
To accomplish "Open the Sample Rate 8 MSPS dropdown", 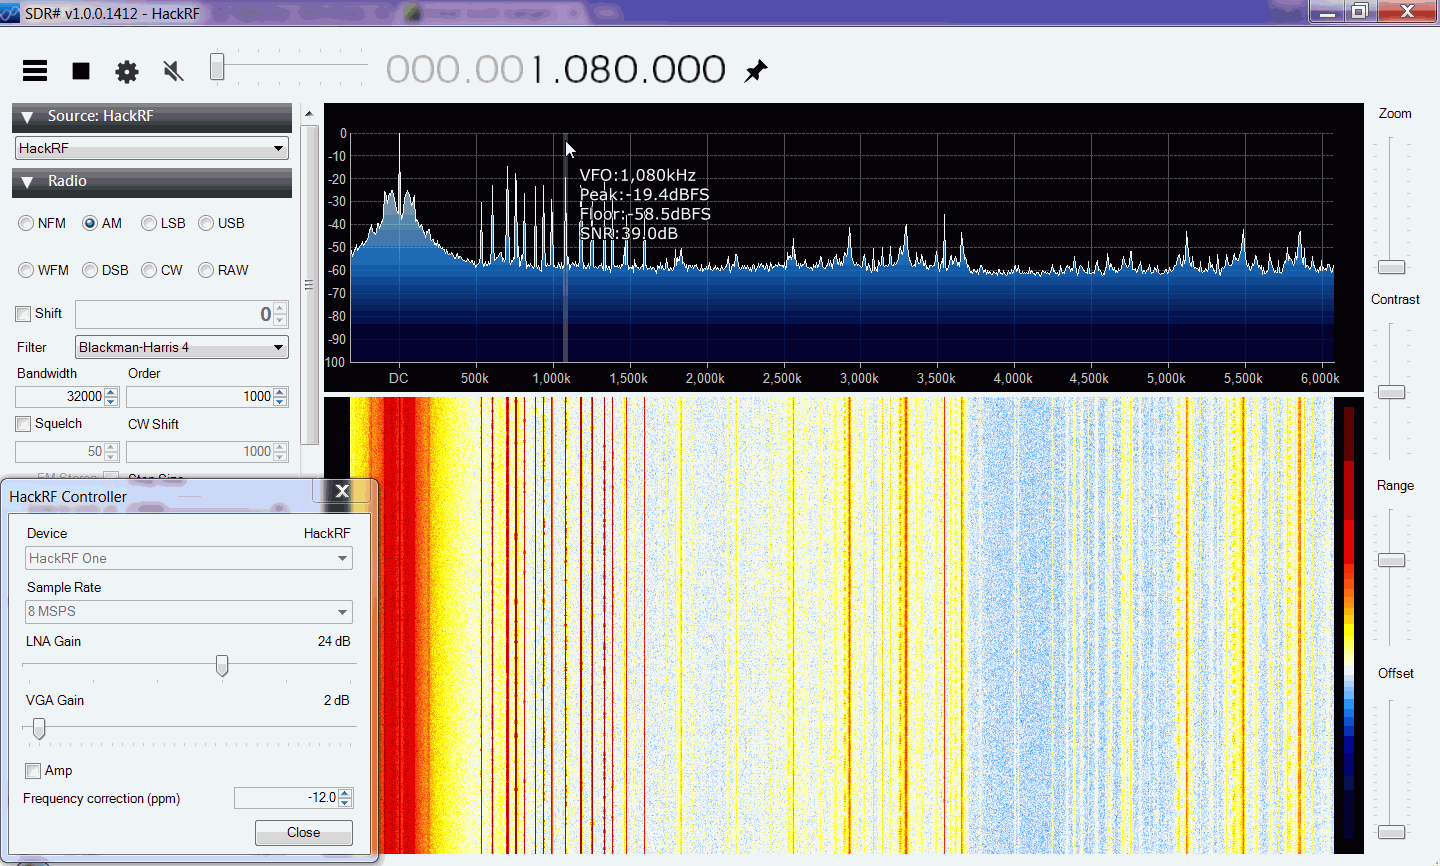I will pos(189,611).
